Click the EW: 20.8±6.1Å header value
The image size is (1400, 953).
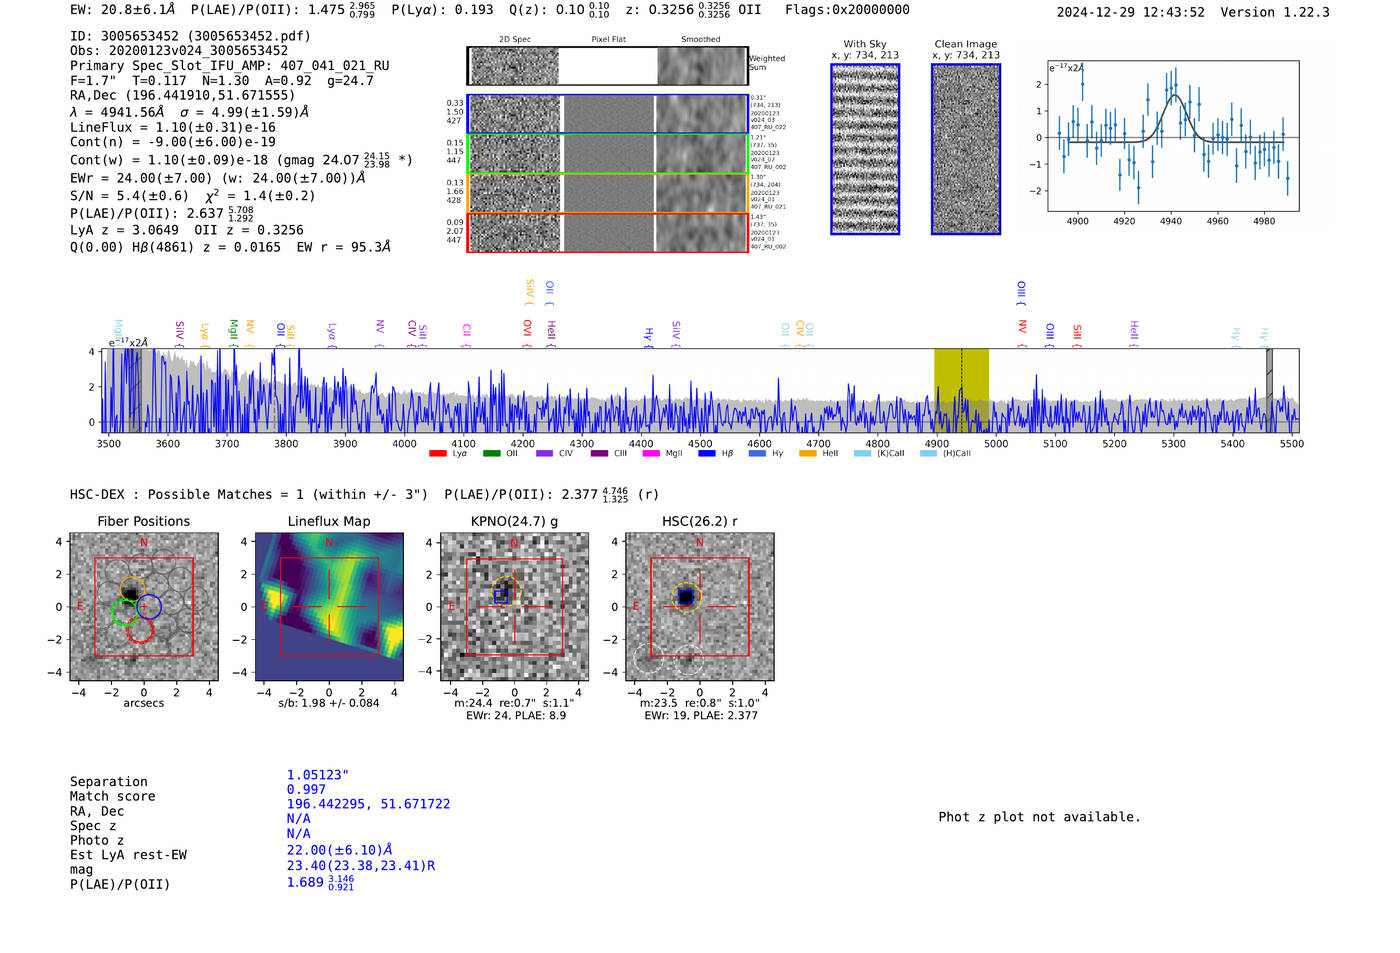[123, 10]
